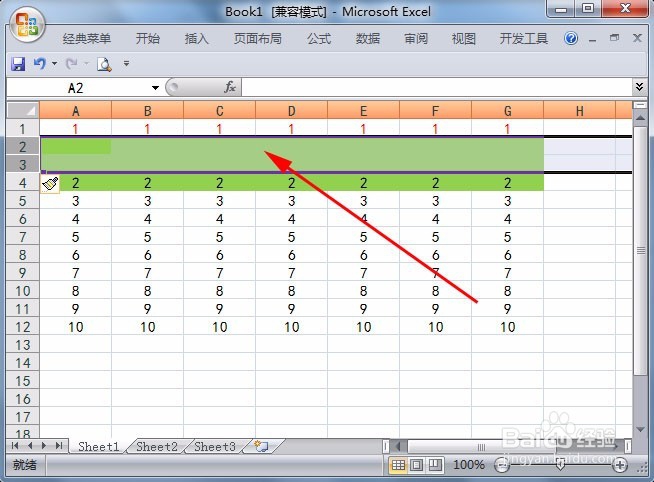Select row 7 header
654x482 pixels.
[23, 237]
